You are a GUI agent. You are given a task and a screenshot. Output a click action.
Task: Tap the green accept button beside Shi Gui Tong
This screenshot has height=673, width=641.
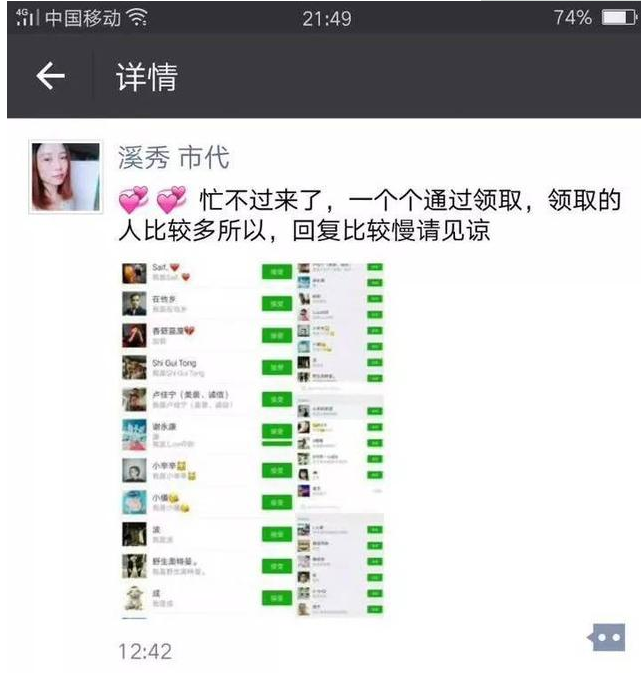point(277,368)
